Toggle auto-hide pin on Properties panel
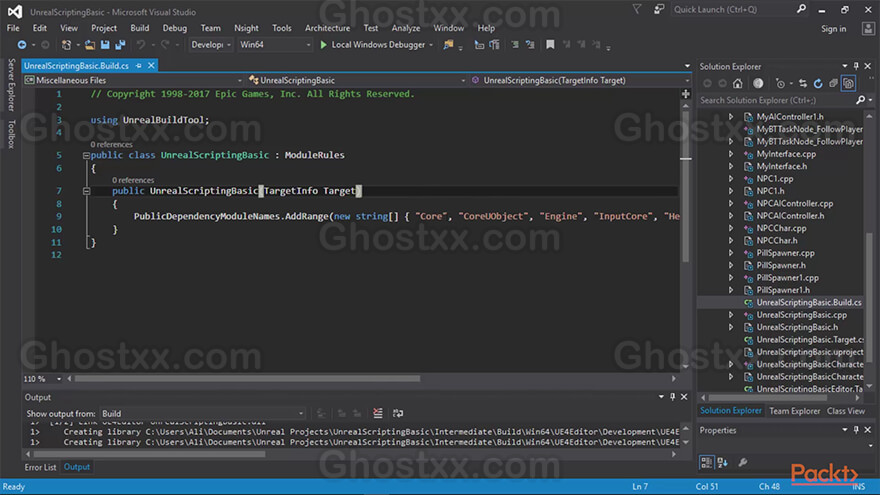 click(856, 430)
